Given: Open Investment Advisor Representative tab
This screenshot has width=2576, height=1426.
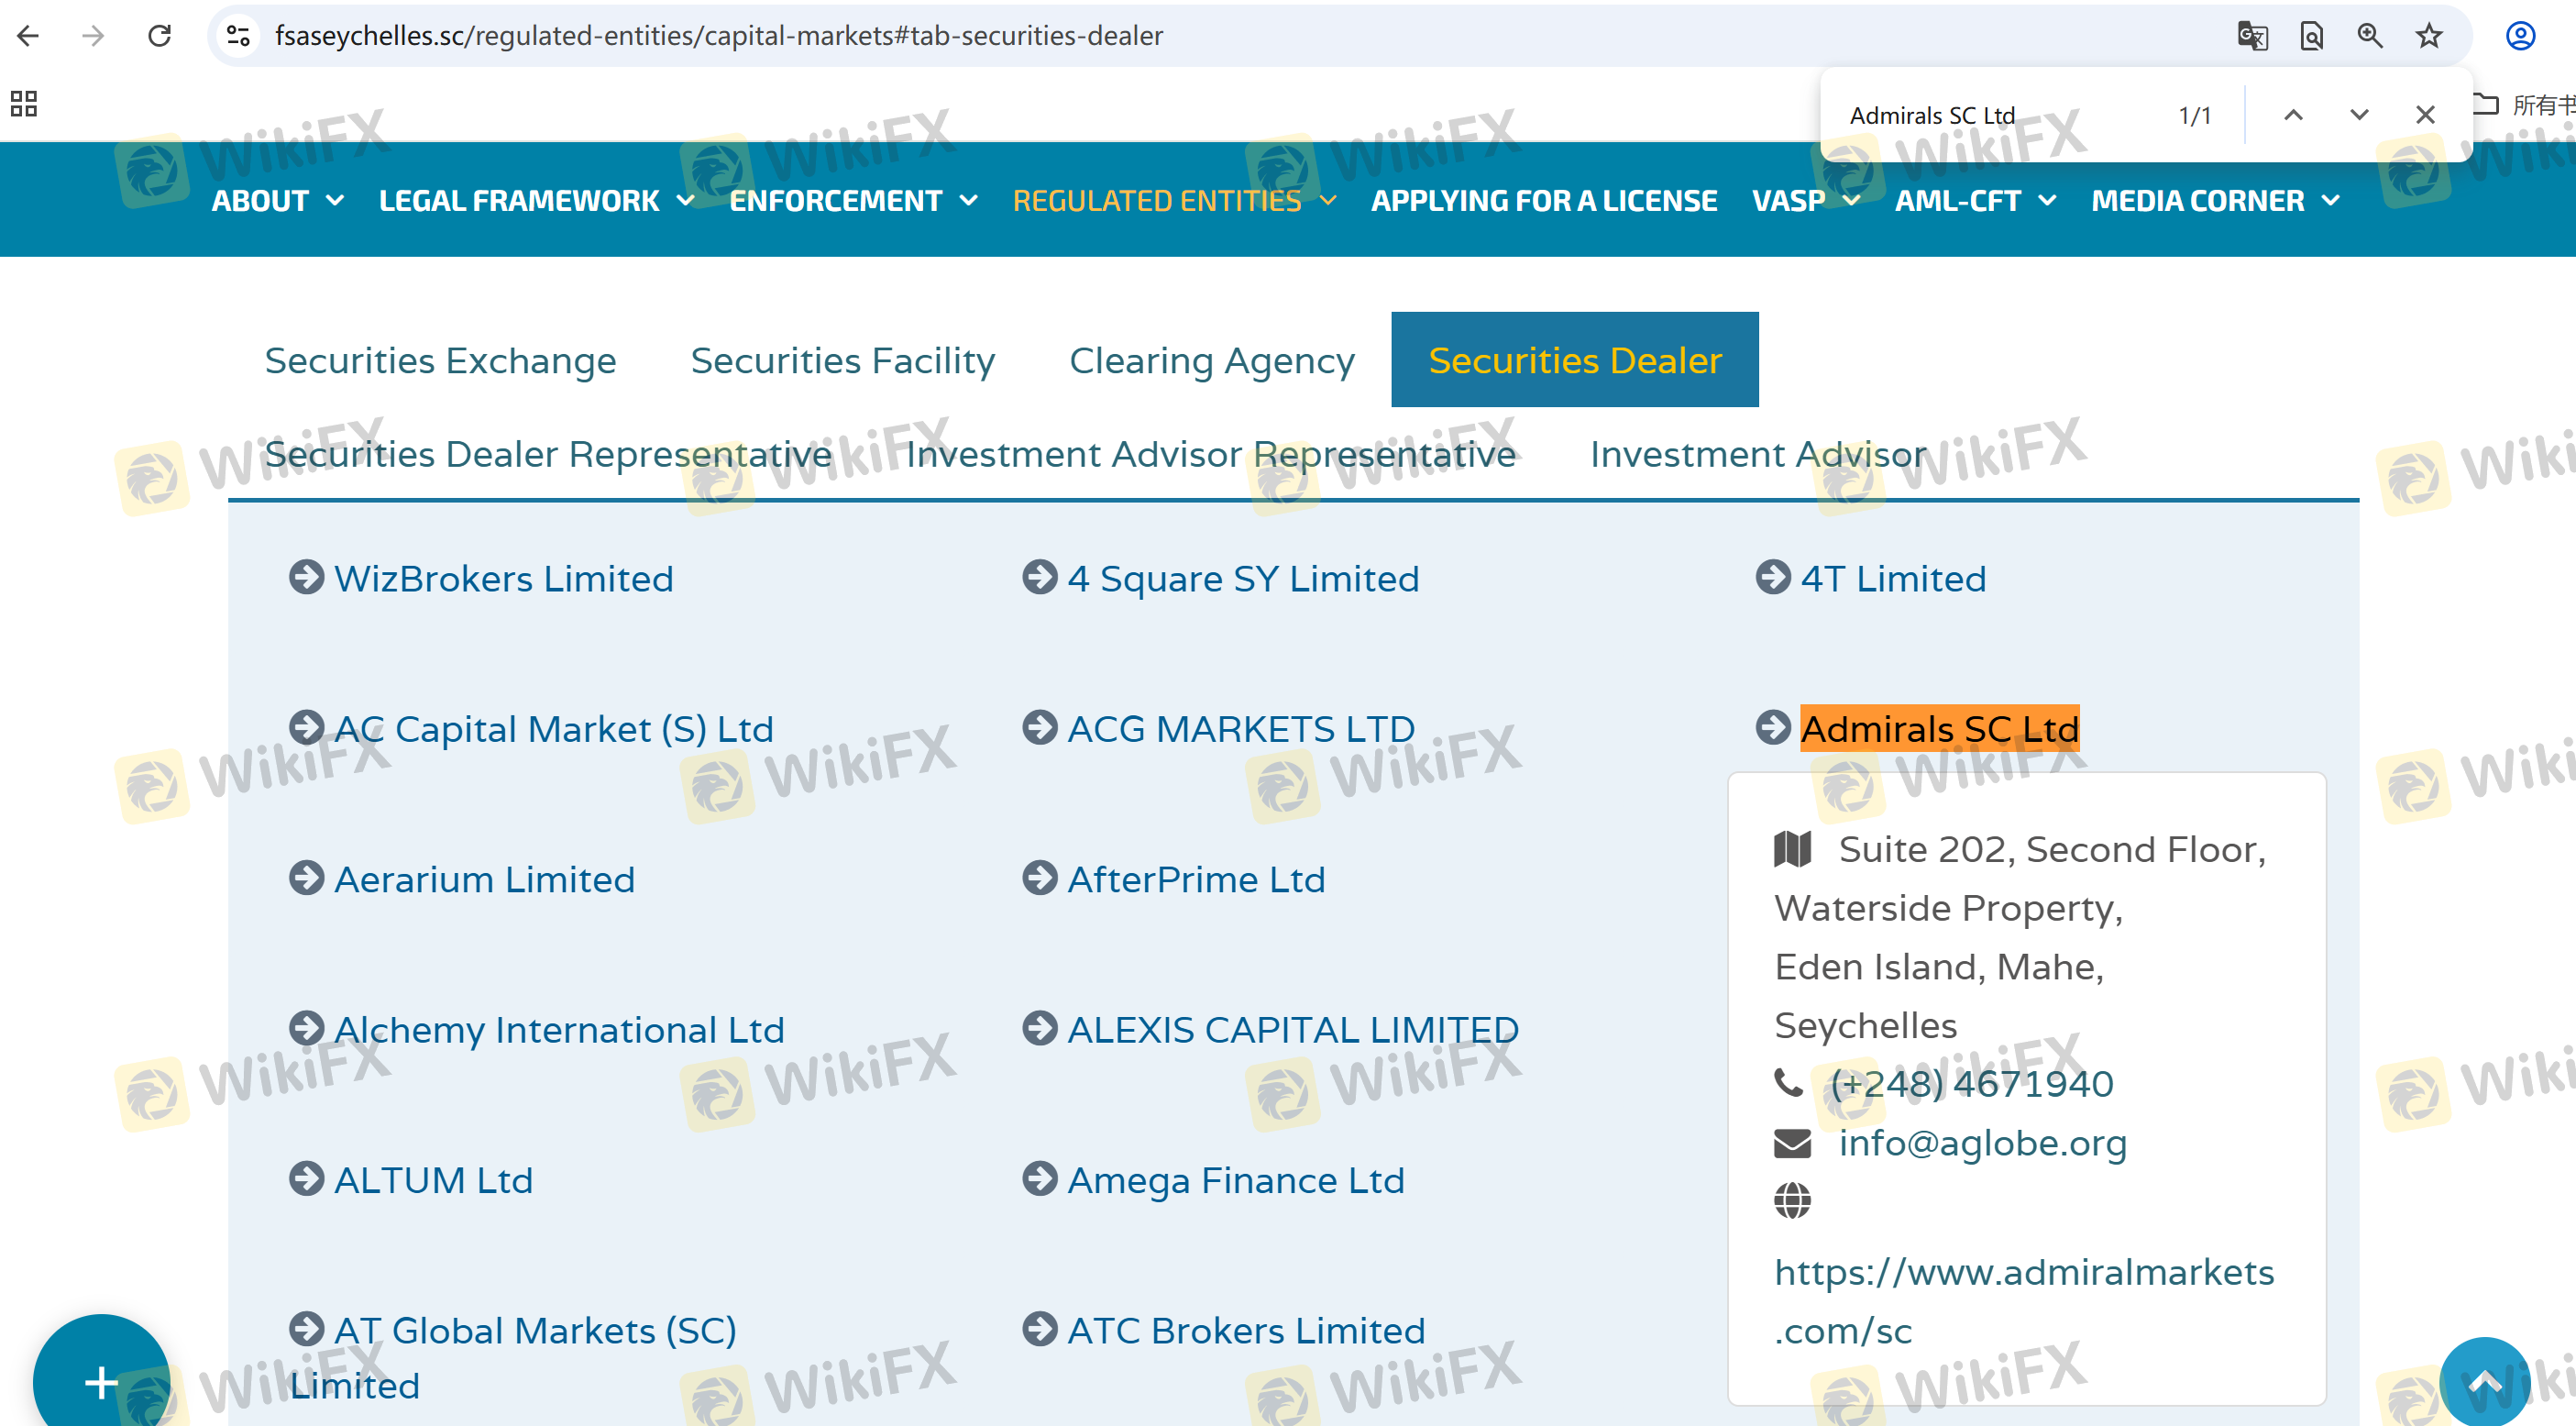Looking at the screenshot, I should tap(1211, 454).
